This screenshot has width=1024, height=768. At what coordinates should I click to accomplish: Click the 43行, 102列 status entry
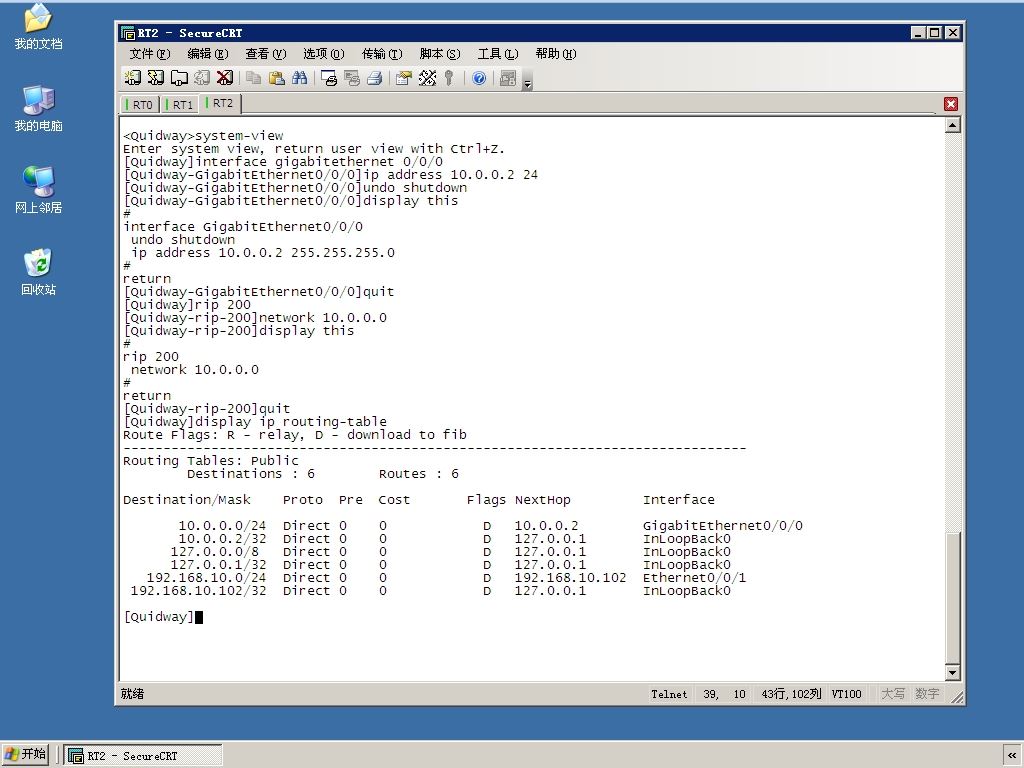791,694
